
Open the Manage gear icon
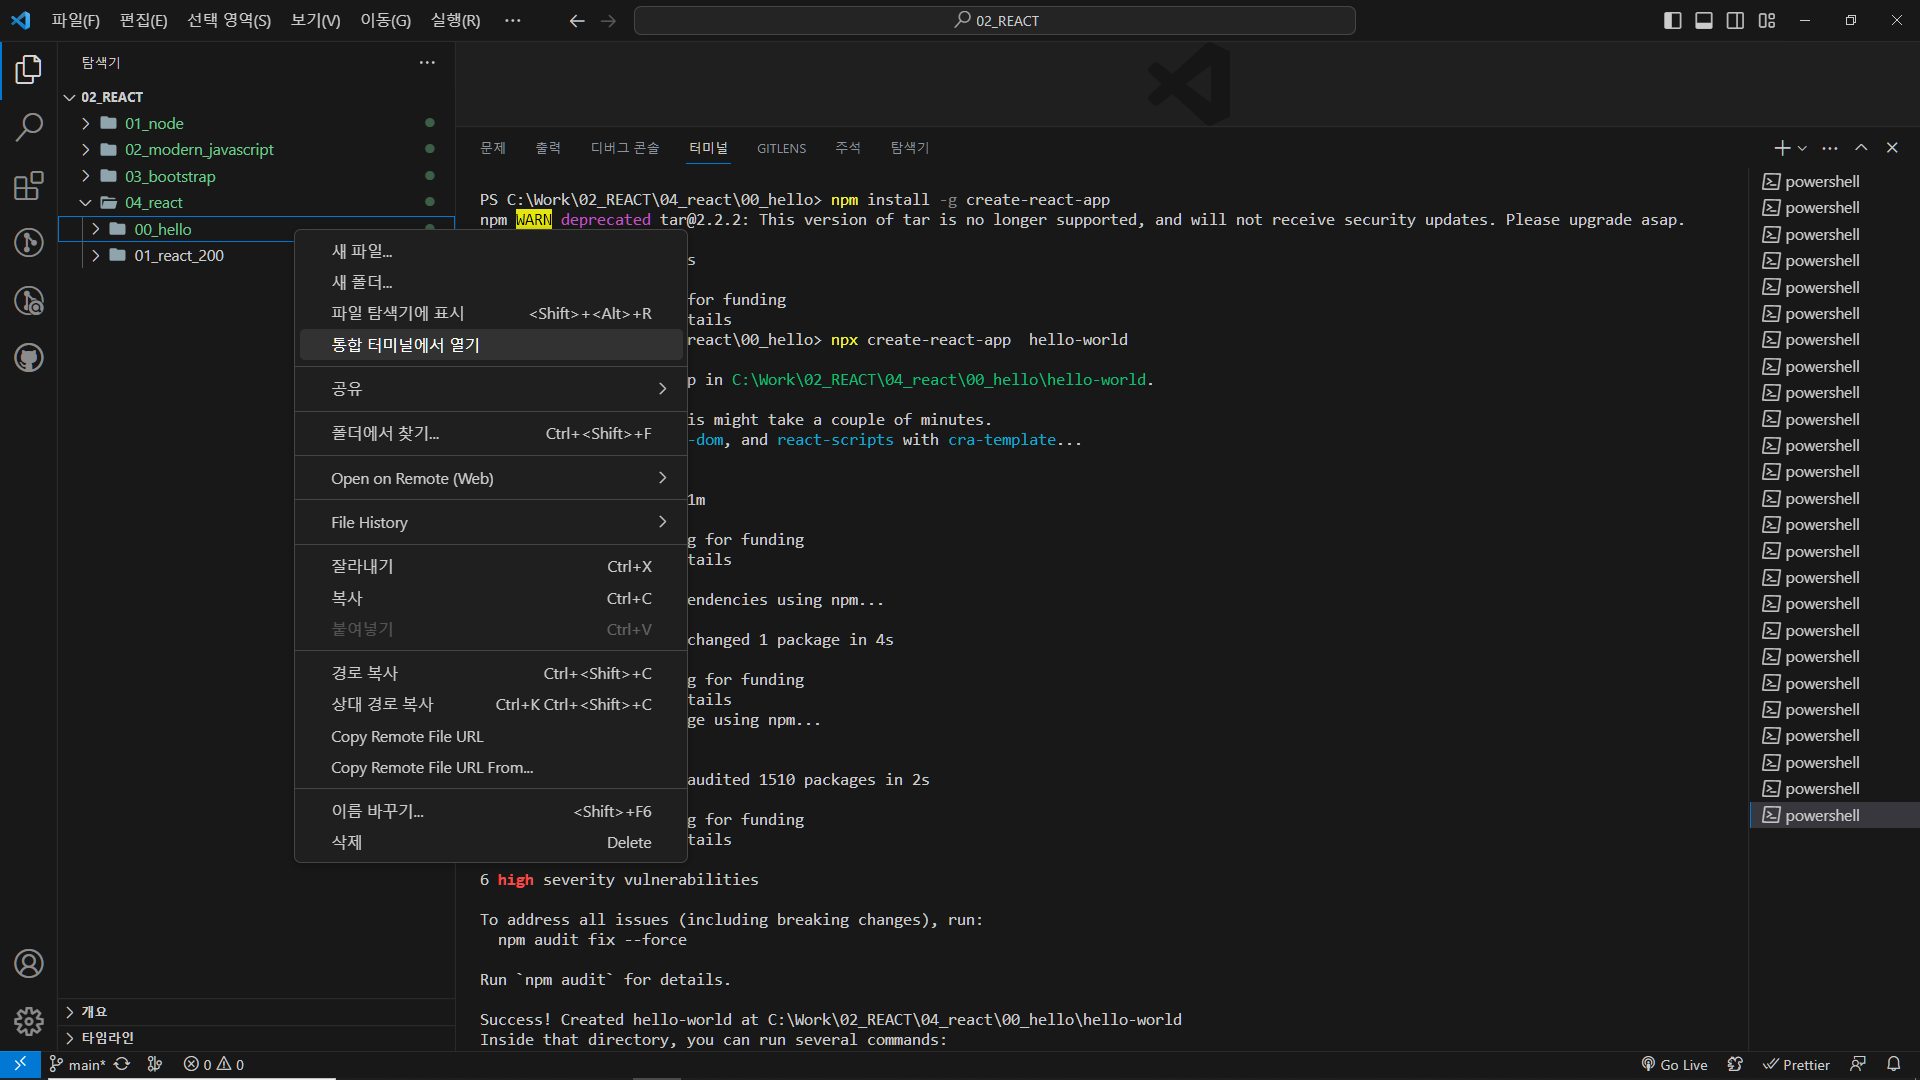tap(29, 1021)
